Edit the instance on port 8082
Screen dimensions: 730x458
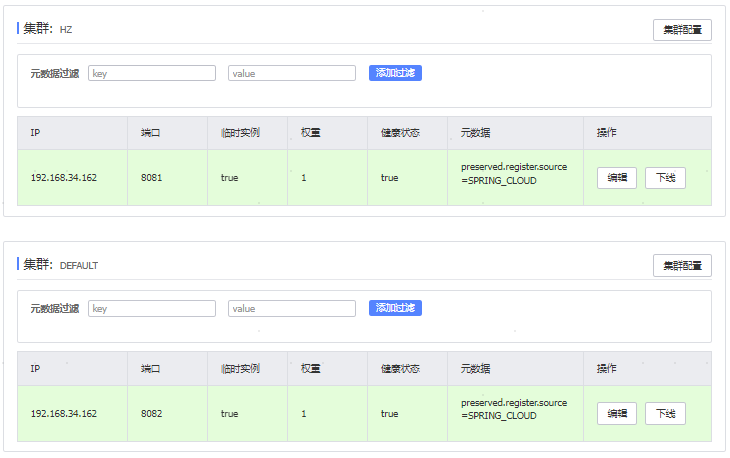(x=617, y=414)
